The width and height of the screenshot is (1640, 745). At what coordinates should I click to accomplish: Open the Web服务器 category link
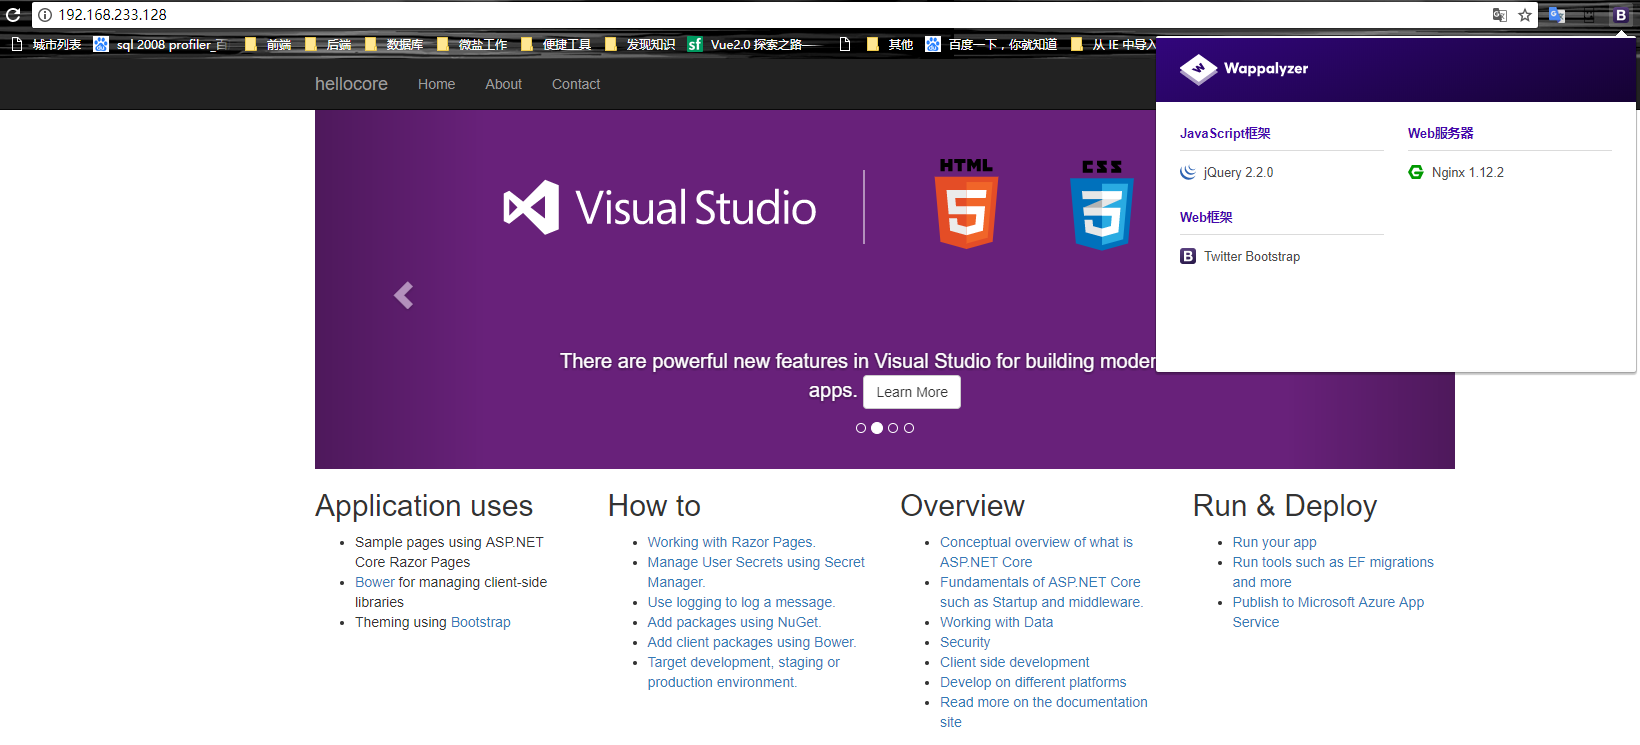[x=1441, y=133]
